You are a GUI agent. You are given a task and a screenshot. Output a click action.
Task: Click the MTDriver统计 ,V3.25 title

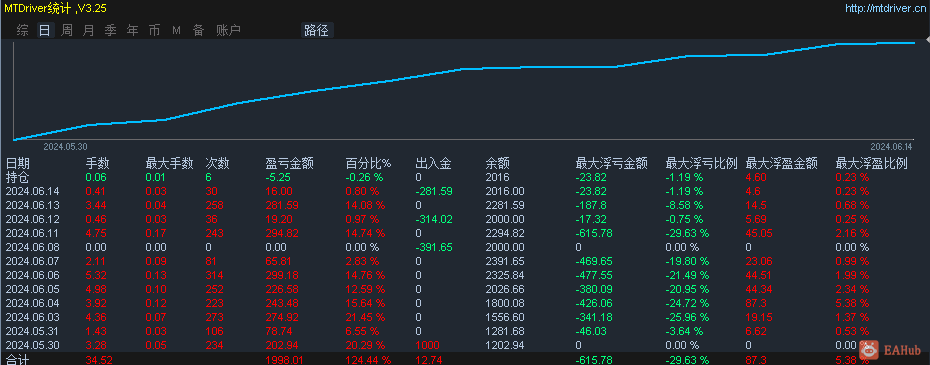pyautogui.click(x=56, y=8)
